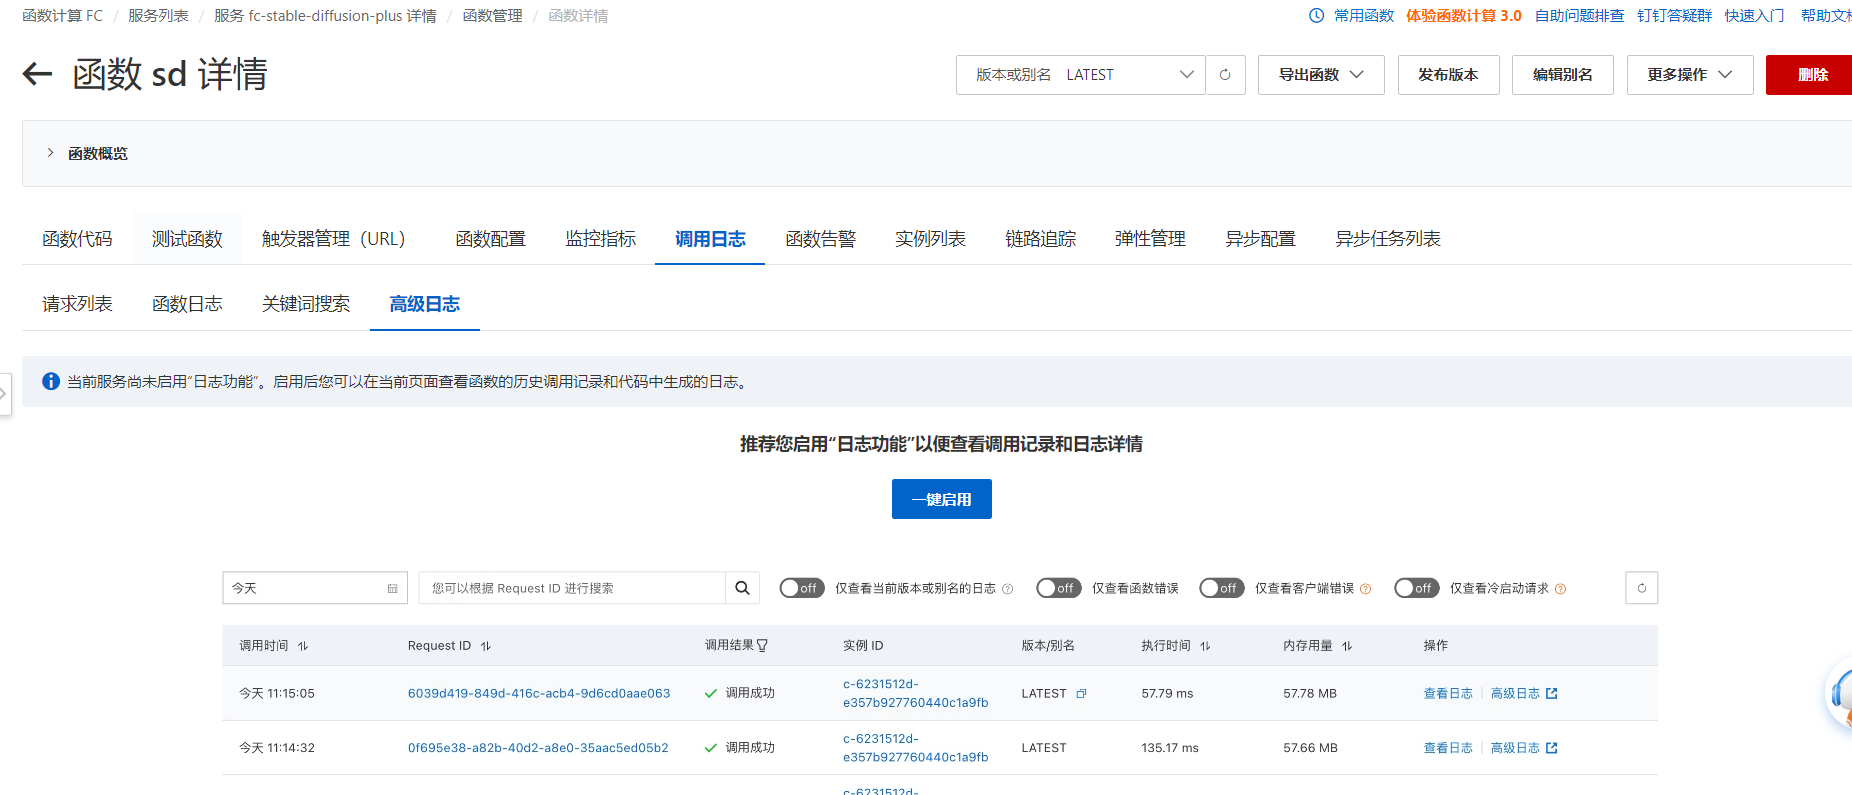
Task: Open the 函数日志 sub-tab
Action: click(x=187, y=304)
